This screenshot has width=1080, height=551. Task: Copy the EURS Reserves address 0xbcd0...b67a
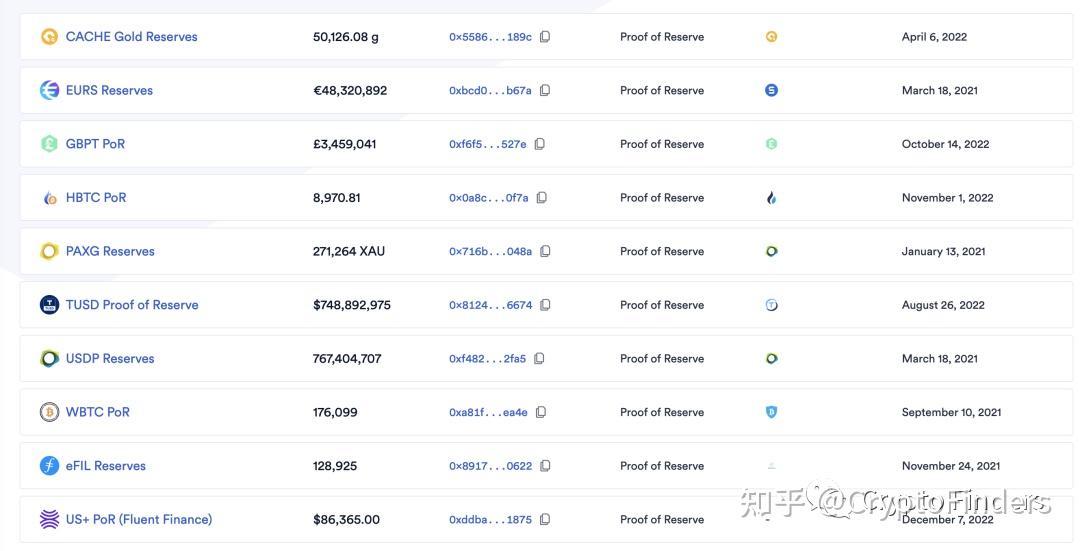pos(545,90)
